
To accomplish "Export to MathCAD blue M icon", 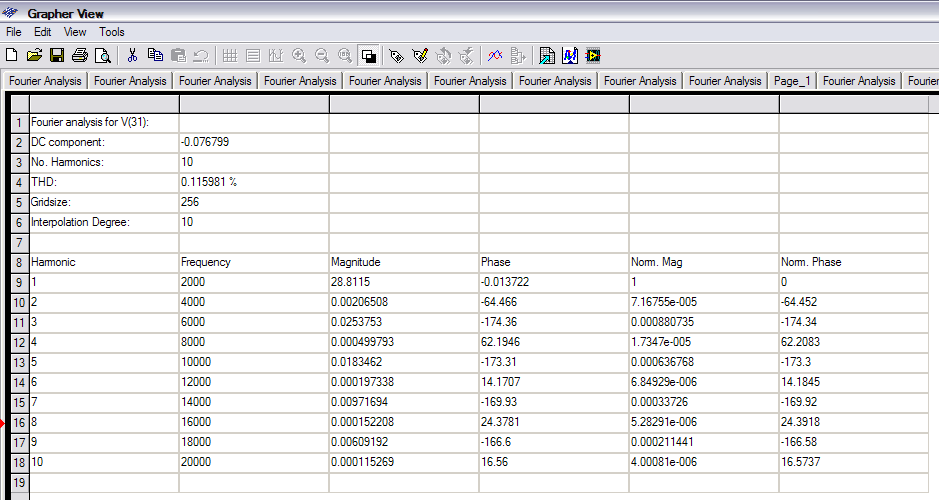I will point(570,56).
